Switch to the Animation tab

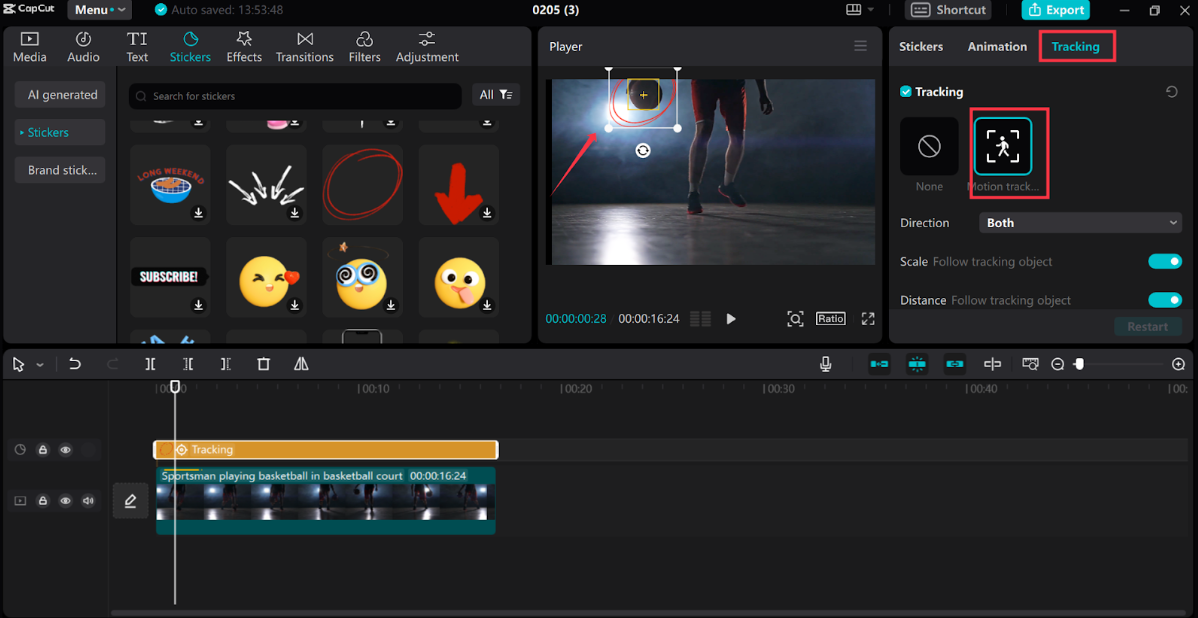997,47
